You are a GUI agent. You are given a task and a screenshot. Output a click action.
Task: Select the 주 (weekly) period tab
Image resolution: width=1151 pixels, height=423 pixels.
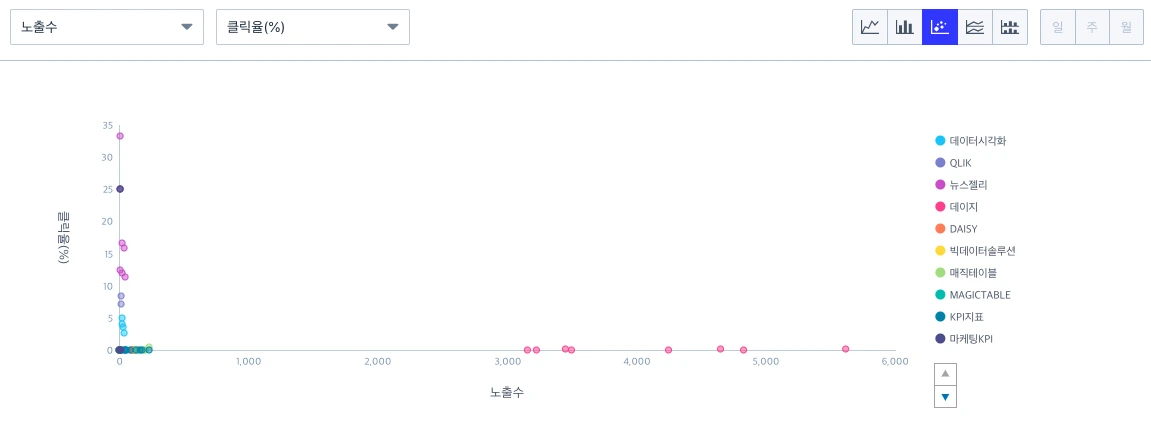1092,27
